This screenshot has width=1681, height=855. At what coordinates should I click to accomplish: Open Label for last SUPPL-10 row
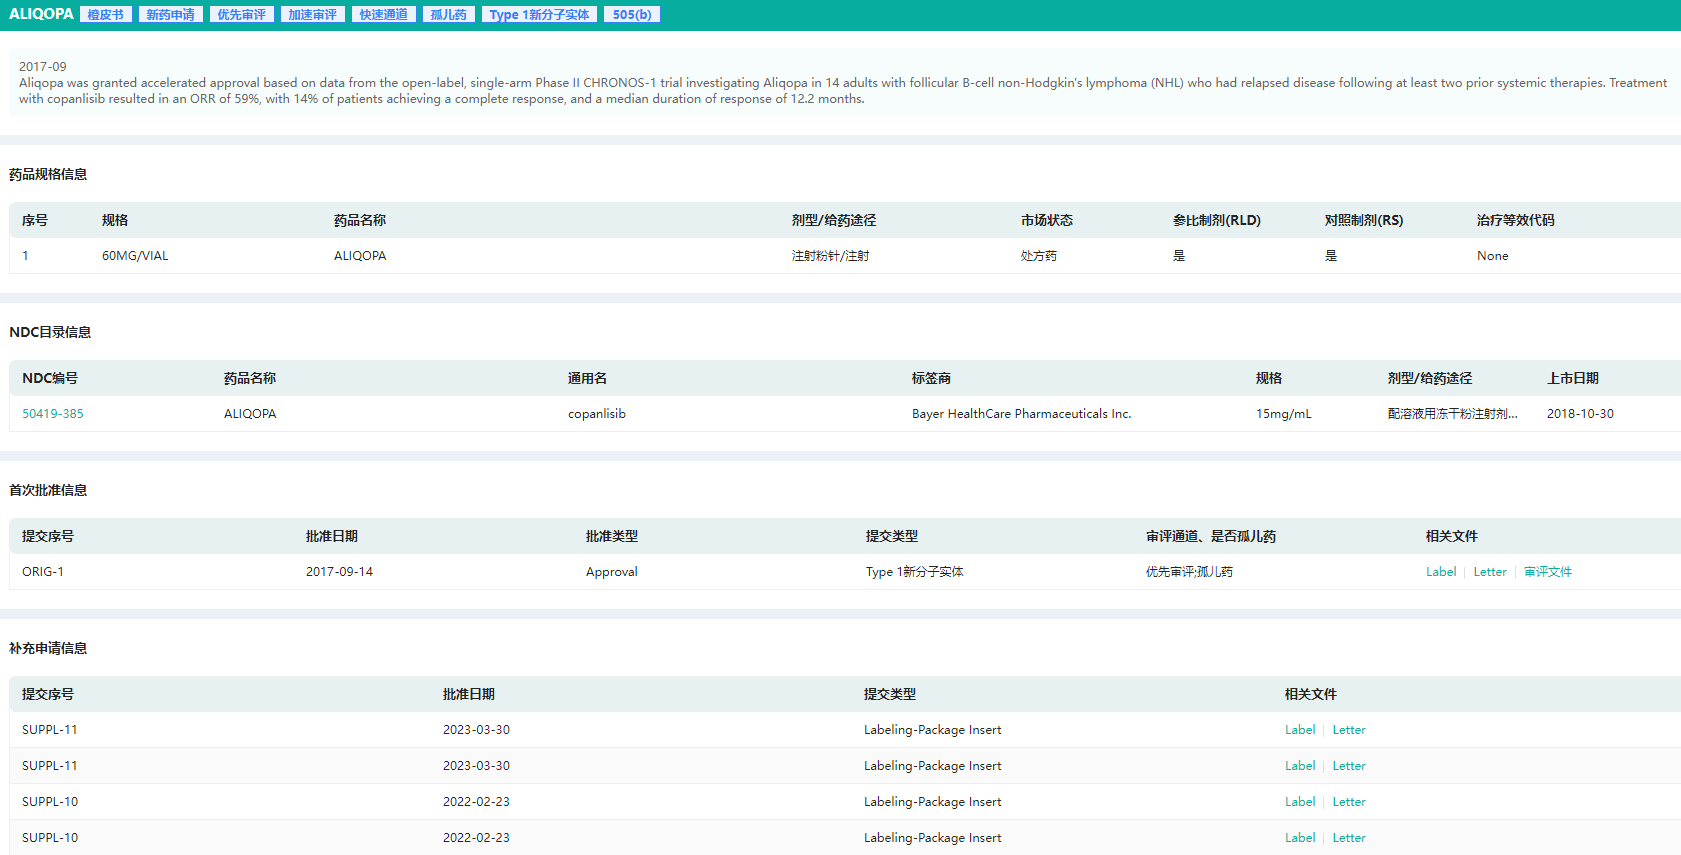coord(1299,838)
